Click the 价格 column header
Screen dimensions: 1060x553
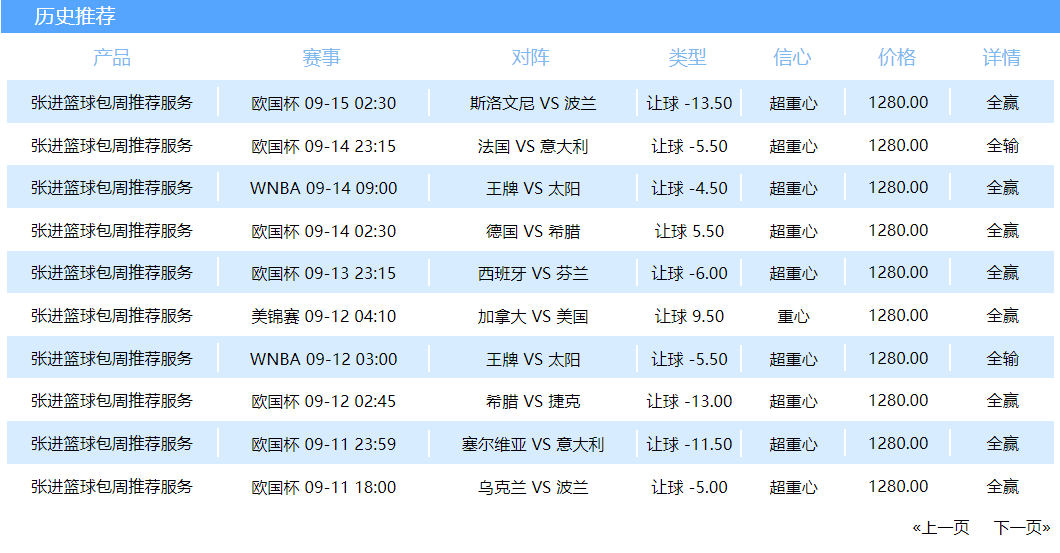click(x=897, y=58)
